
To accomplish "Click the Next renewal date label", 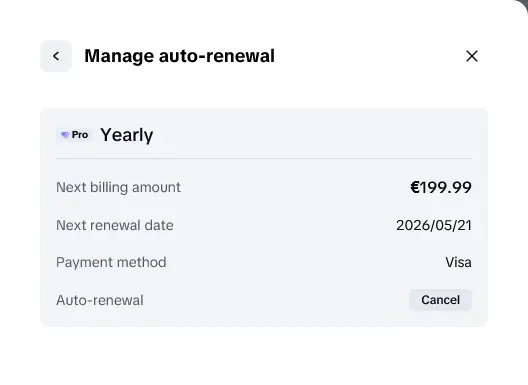I will pyautogui.click(x=115, y=225).
